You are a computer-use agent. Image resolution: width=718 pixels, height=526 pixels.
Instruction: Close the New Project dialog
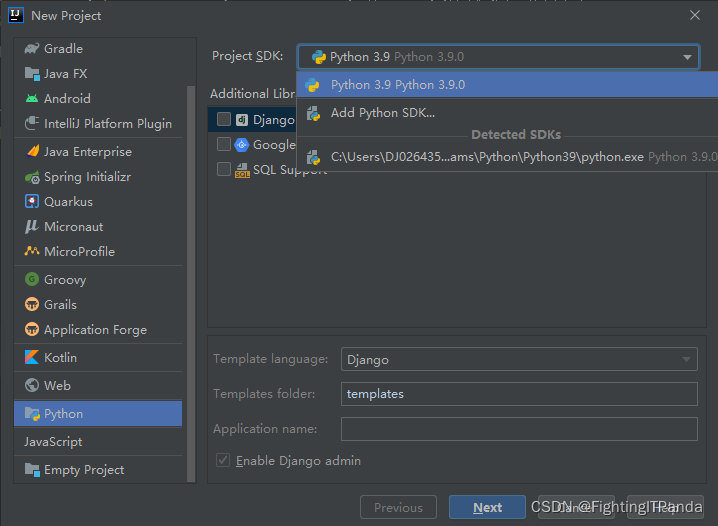695,15
